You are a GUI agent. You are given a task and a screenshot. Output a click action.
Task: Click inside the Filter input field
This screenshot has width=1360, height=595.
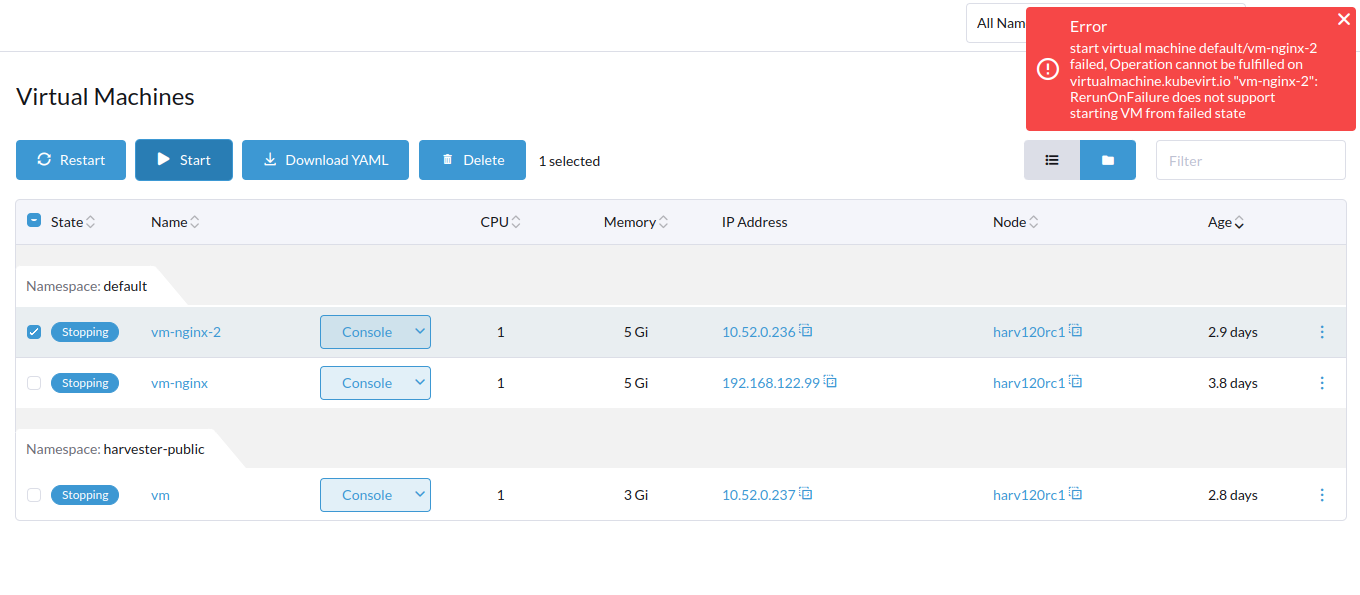click(1250, 160)
